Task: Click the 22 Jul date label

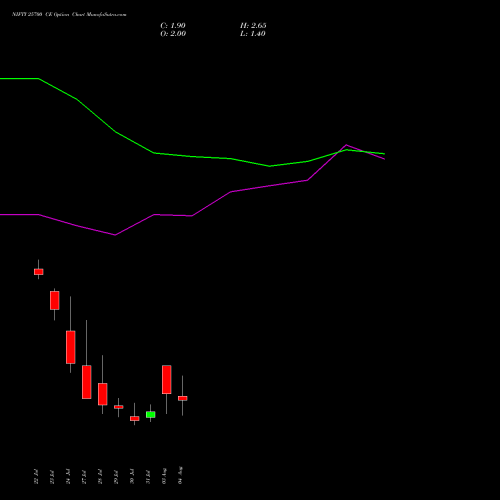Action: 36,477
